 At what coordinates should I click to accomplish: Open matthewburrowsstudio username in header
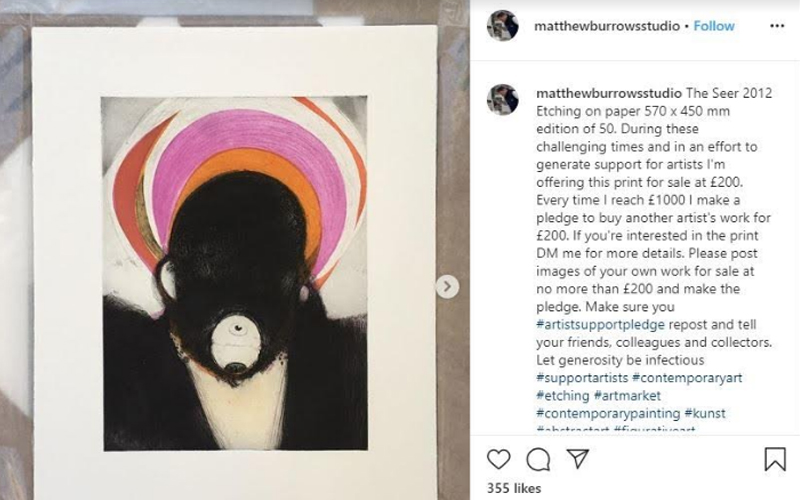607,25
